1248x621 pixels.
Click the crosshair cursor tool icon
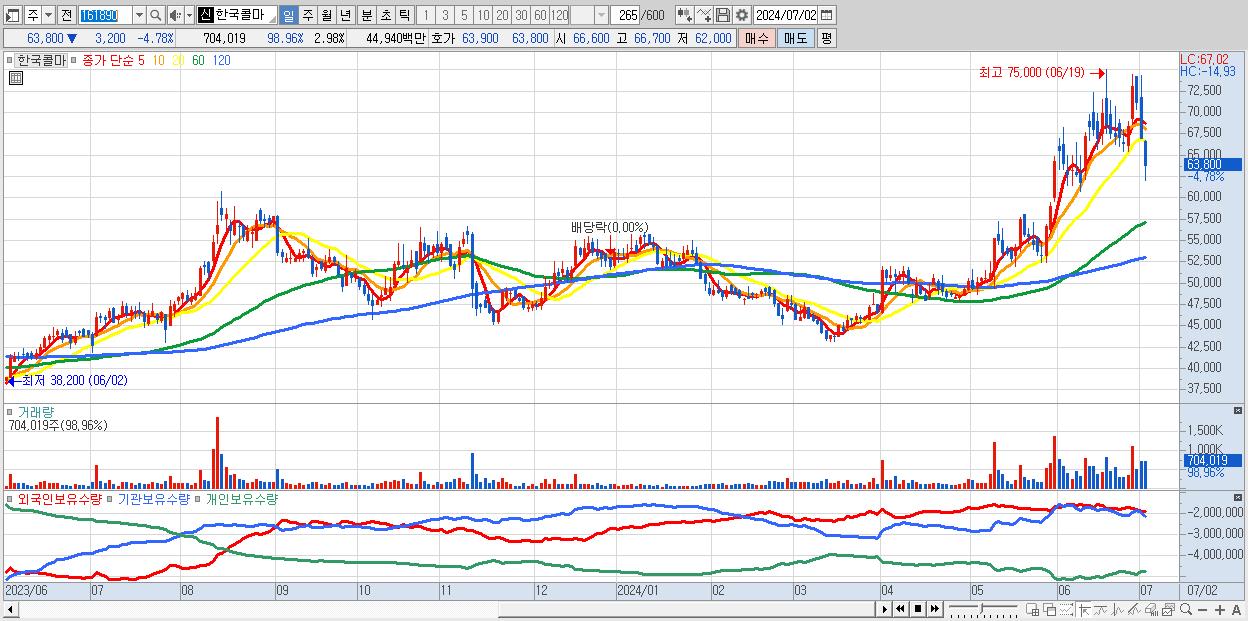coord(1084,609)
